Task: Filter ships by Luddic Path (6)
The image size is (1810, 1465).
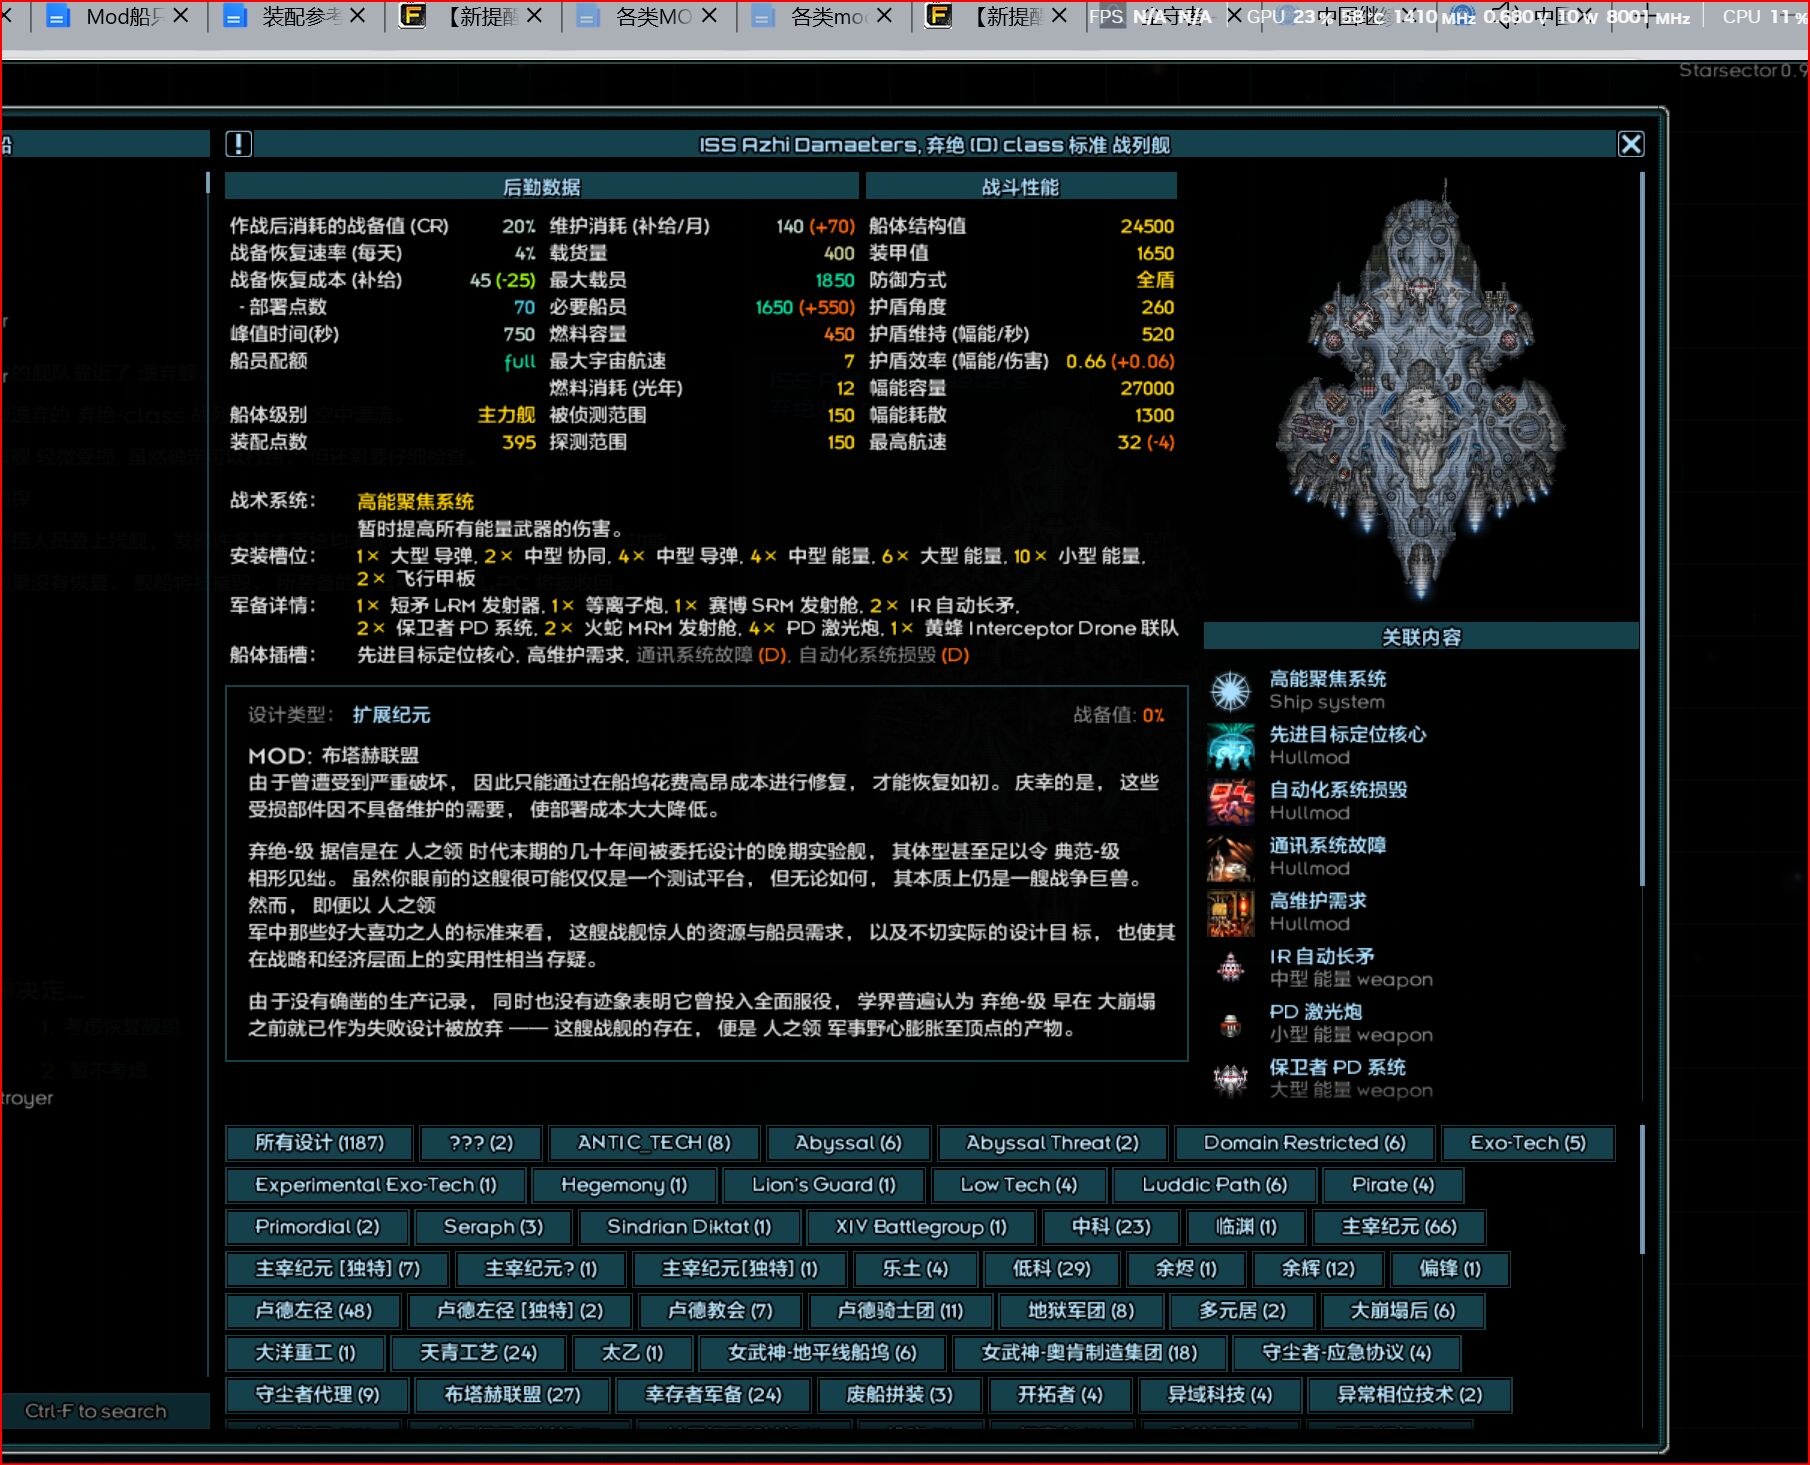Action: tap(1214, 1185)
